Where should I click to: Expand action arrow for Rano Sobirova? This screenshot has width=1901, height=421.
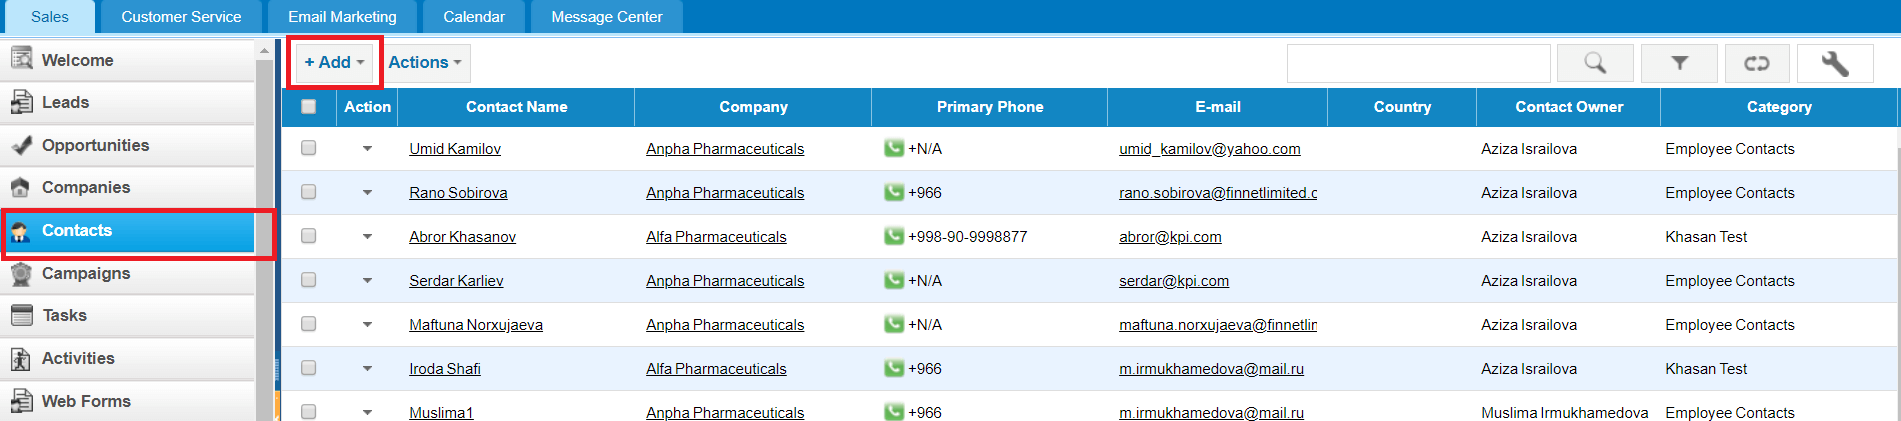pos(367,193)
